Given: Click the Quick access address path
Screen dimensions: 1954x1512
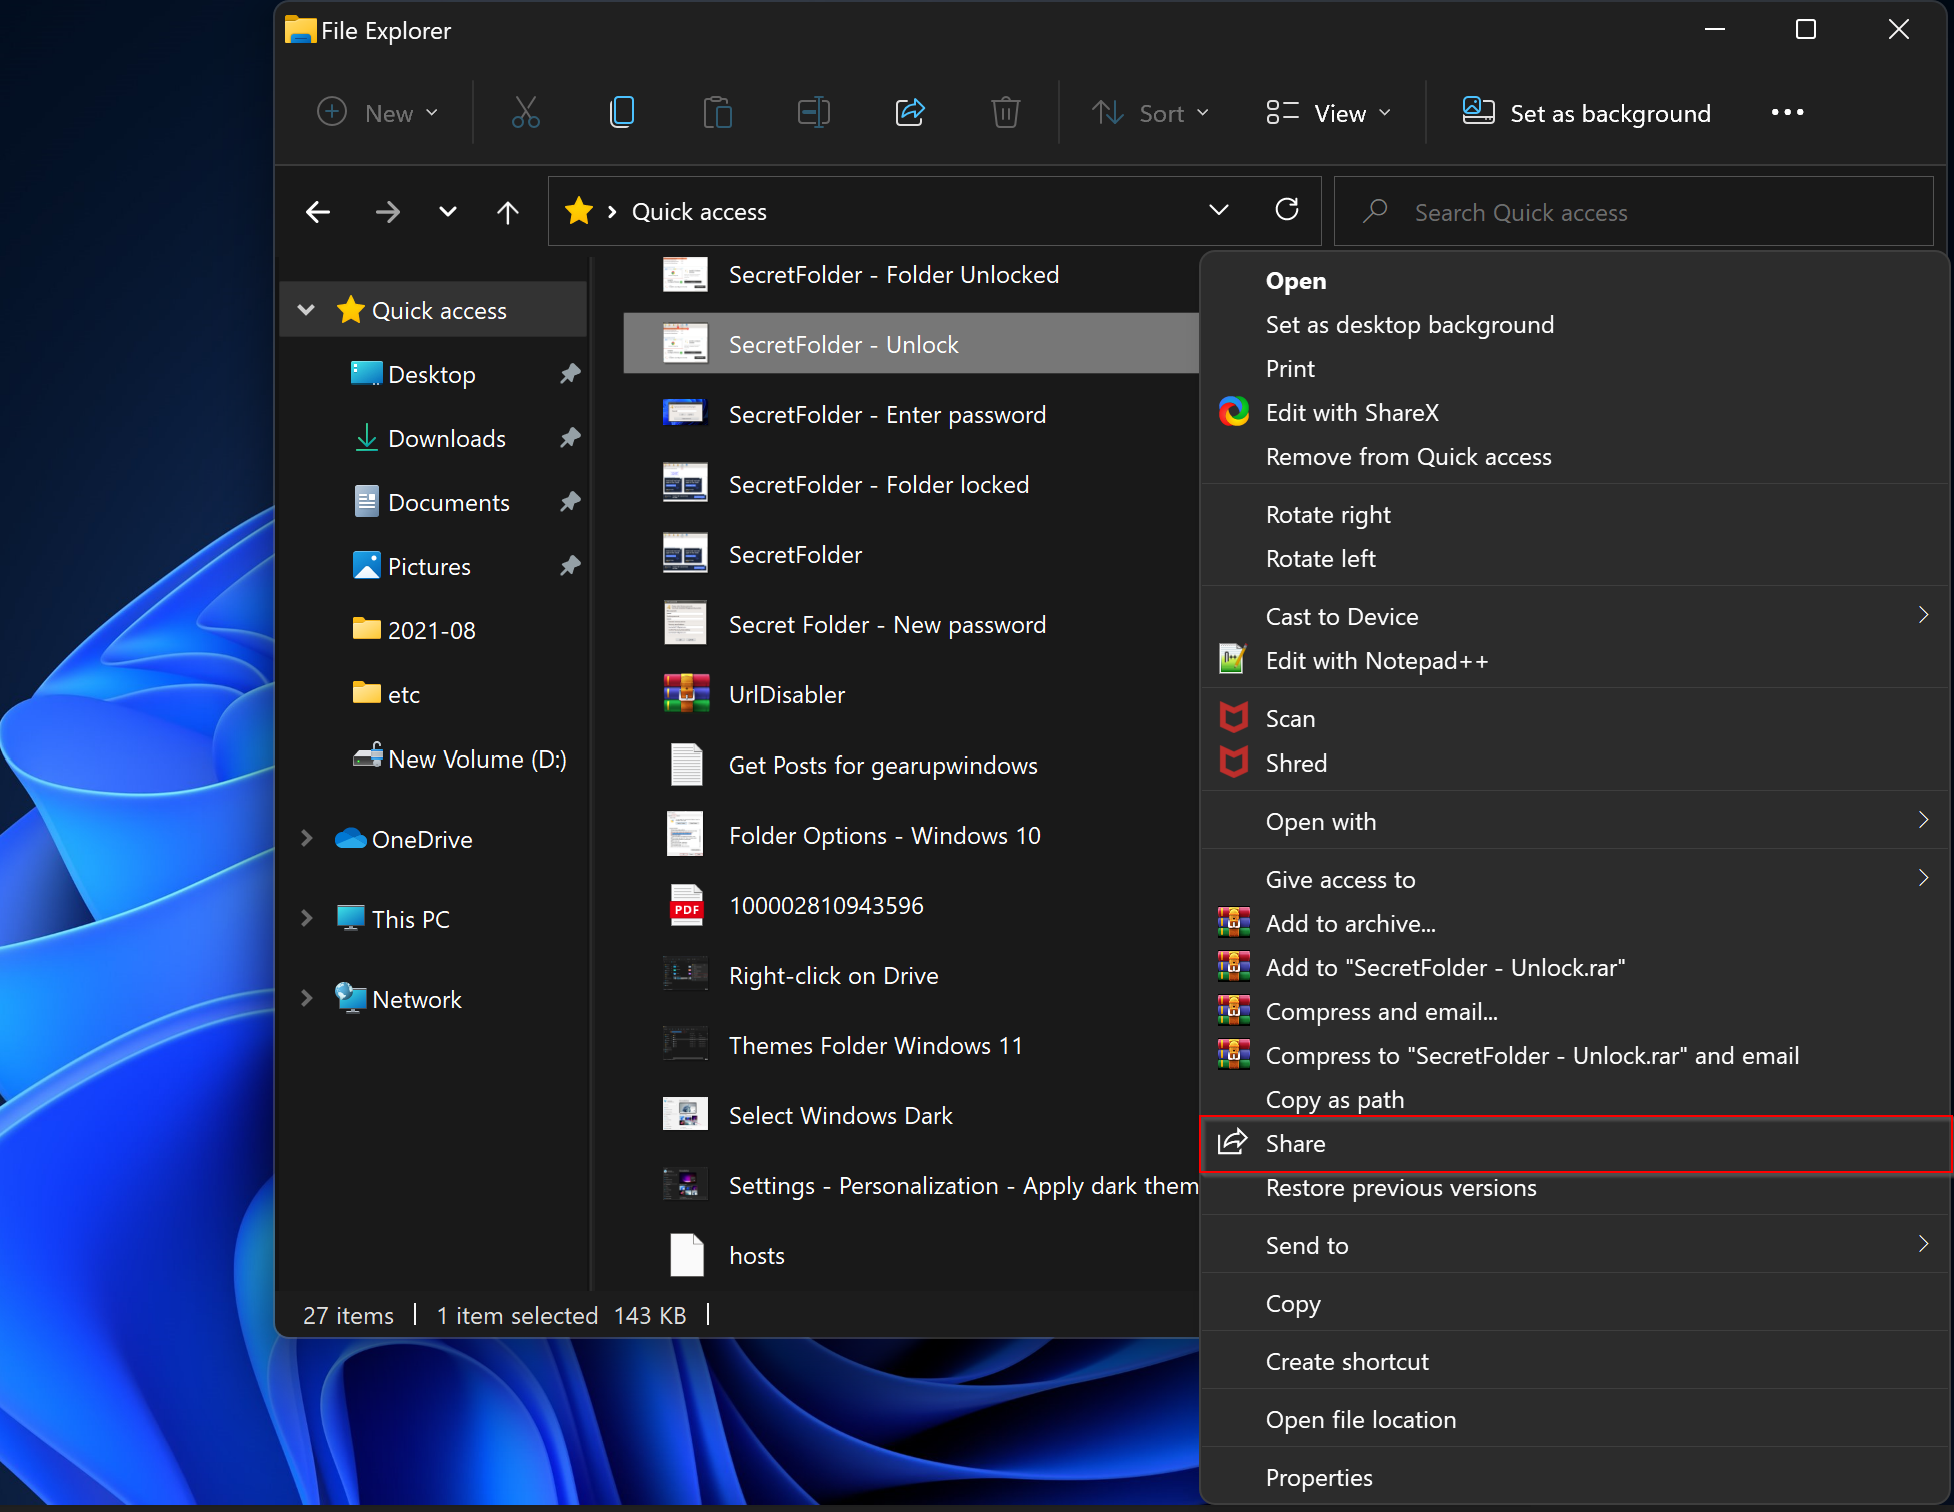Looking at the screenshot, I should click(x=699, y=212).
